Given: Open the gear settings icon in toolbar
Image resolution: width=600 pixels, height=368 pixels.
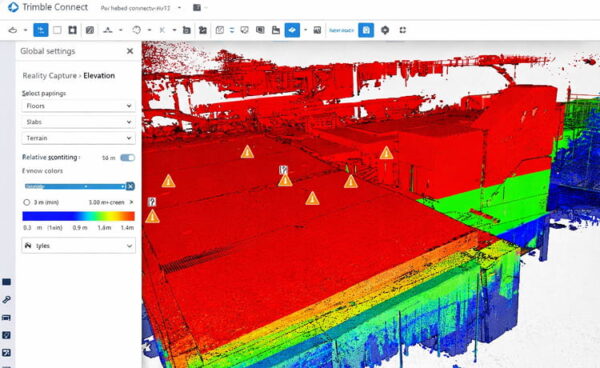Looking at the screenshot, I should [x=385, y=30].
